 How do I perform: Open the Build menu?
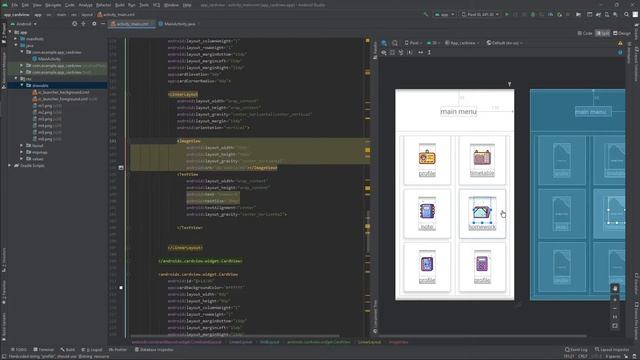click(x=120, y=5)
